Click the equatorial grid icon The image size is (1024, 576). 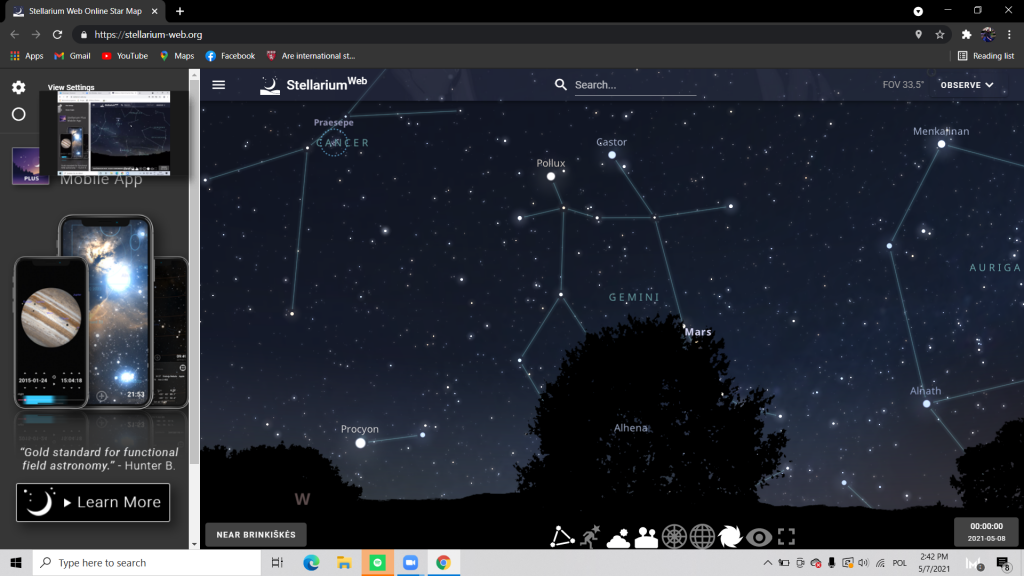tap(703, 537)
